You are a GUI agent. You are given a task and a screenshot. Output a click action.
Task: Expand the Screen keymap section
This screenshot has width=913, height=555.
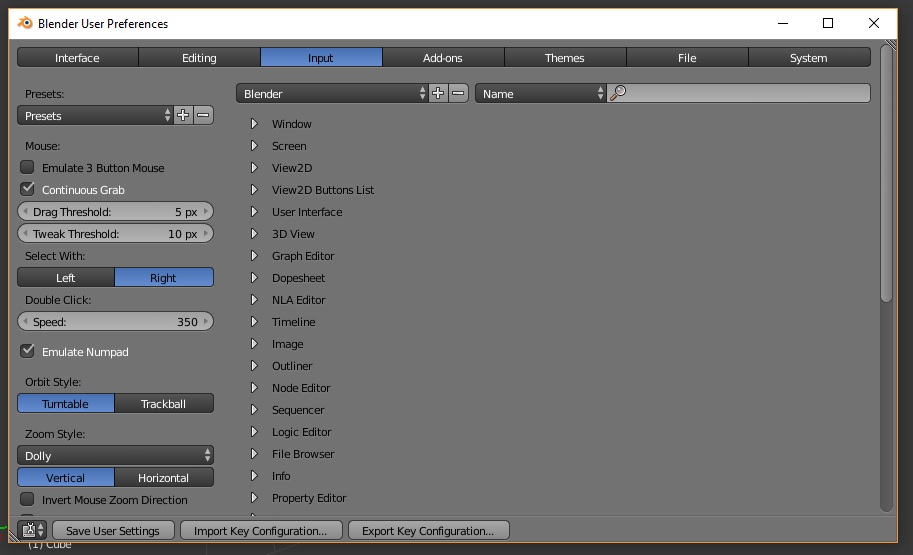(x=254, y=146)
